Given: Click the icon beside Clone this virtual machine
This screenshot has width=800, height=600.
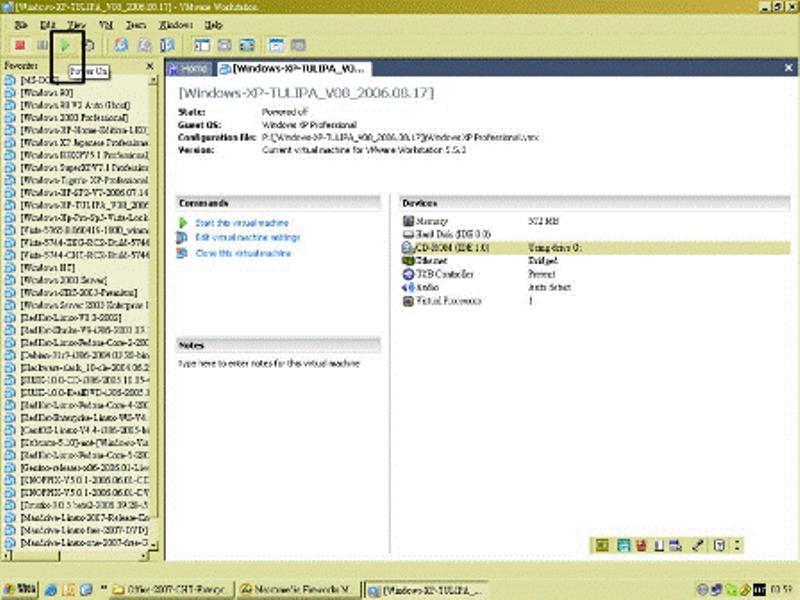Looking at the screenshot, I should click(182, 253).
